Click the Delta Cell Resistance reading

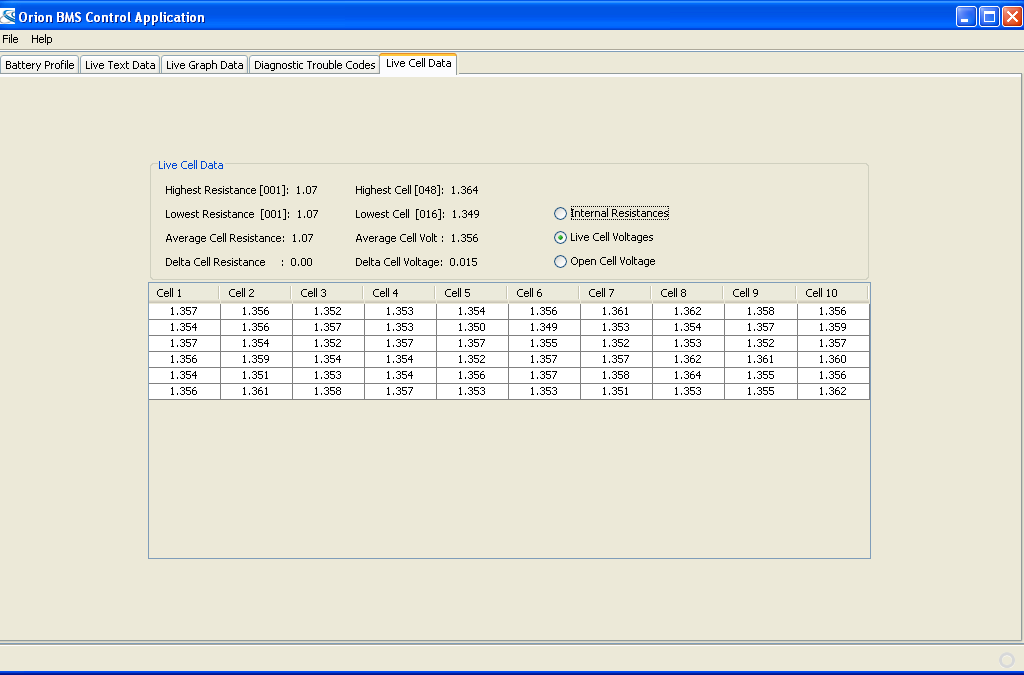click(238, 262)
